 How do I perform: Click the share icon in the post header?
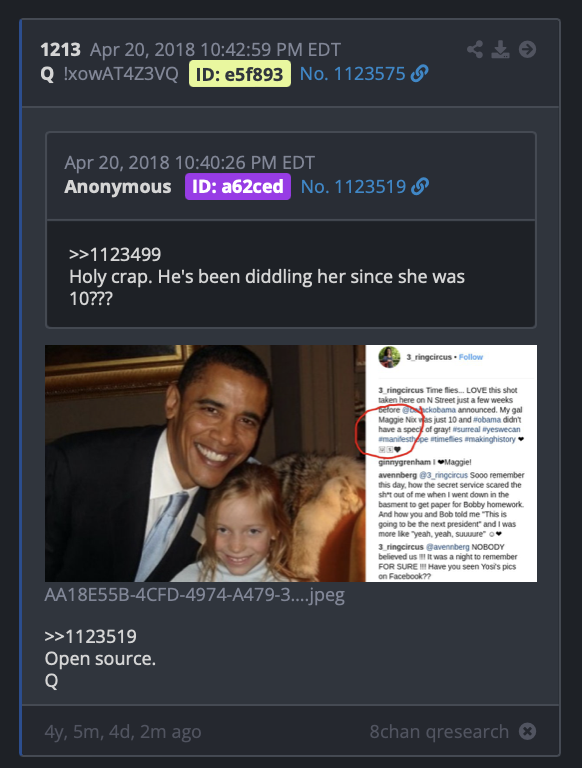(x=475, y=49)
